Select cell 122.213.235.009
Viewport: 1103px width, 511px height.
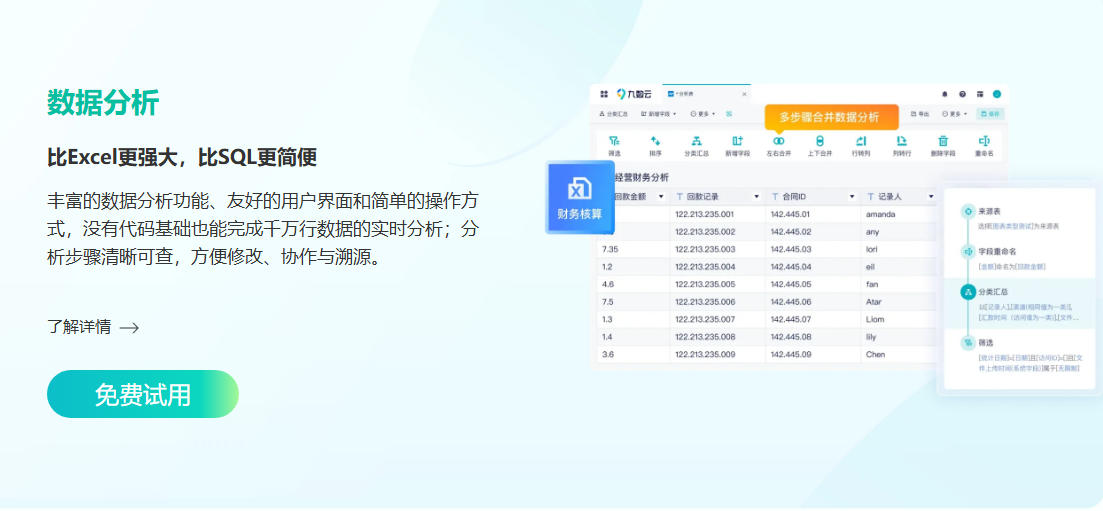pyautogui.click(x=718, y=354)
